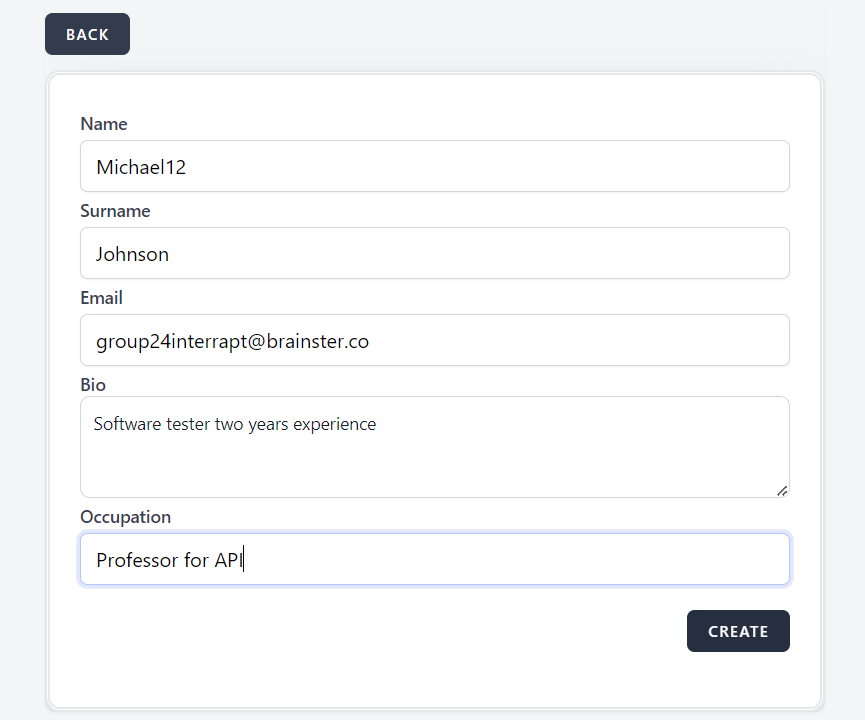Click empty right side of Occupation field
This screenshot has width=865, height=720.
[600, 559]
